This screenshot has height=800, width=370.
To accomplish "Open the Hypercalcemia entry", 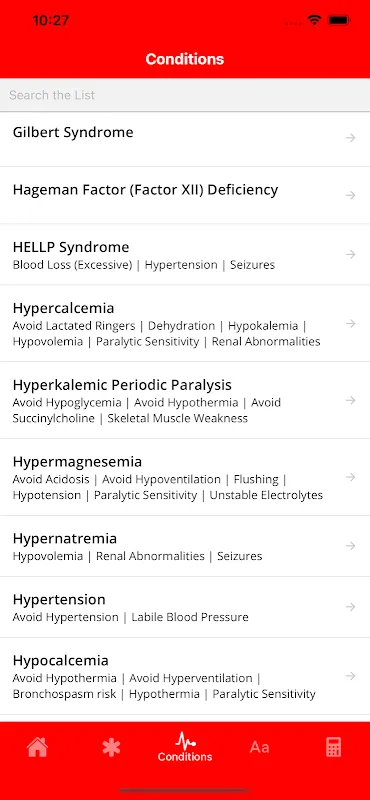I will point(185,323).
